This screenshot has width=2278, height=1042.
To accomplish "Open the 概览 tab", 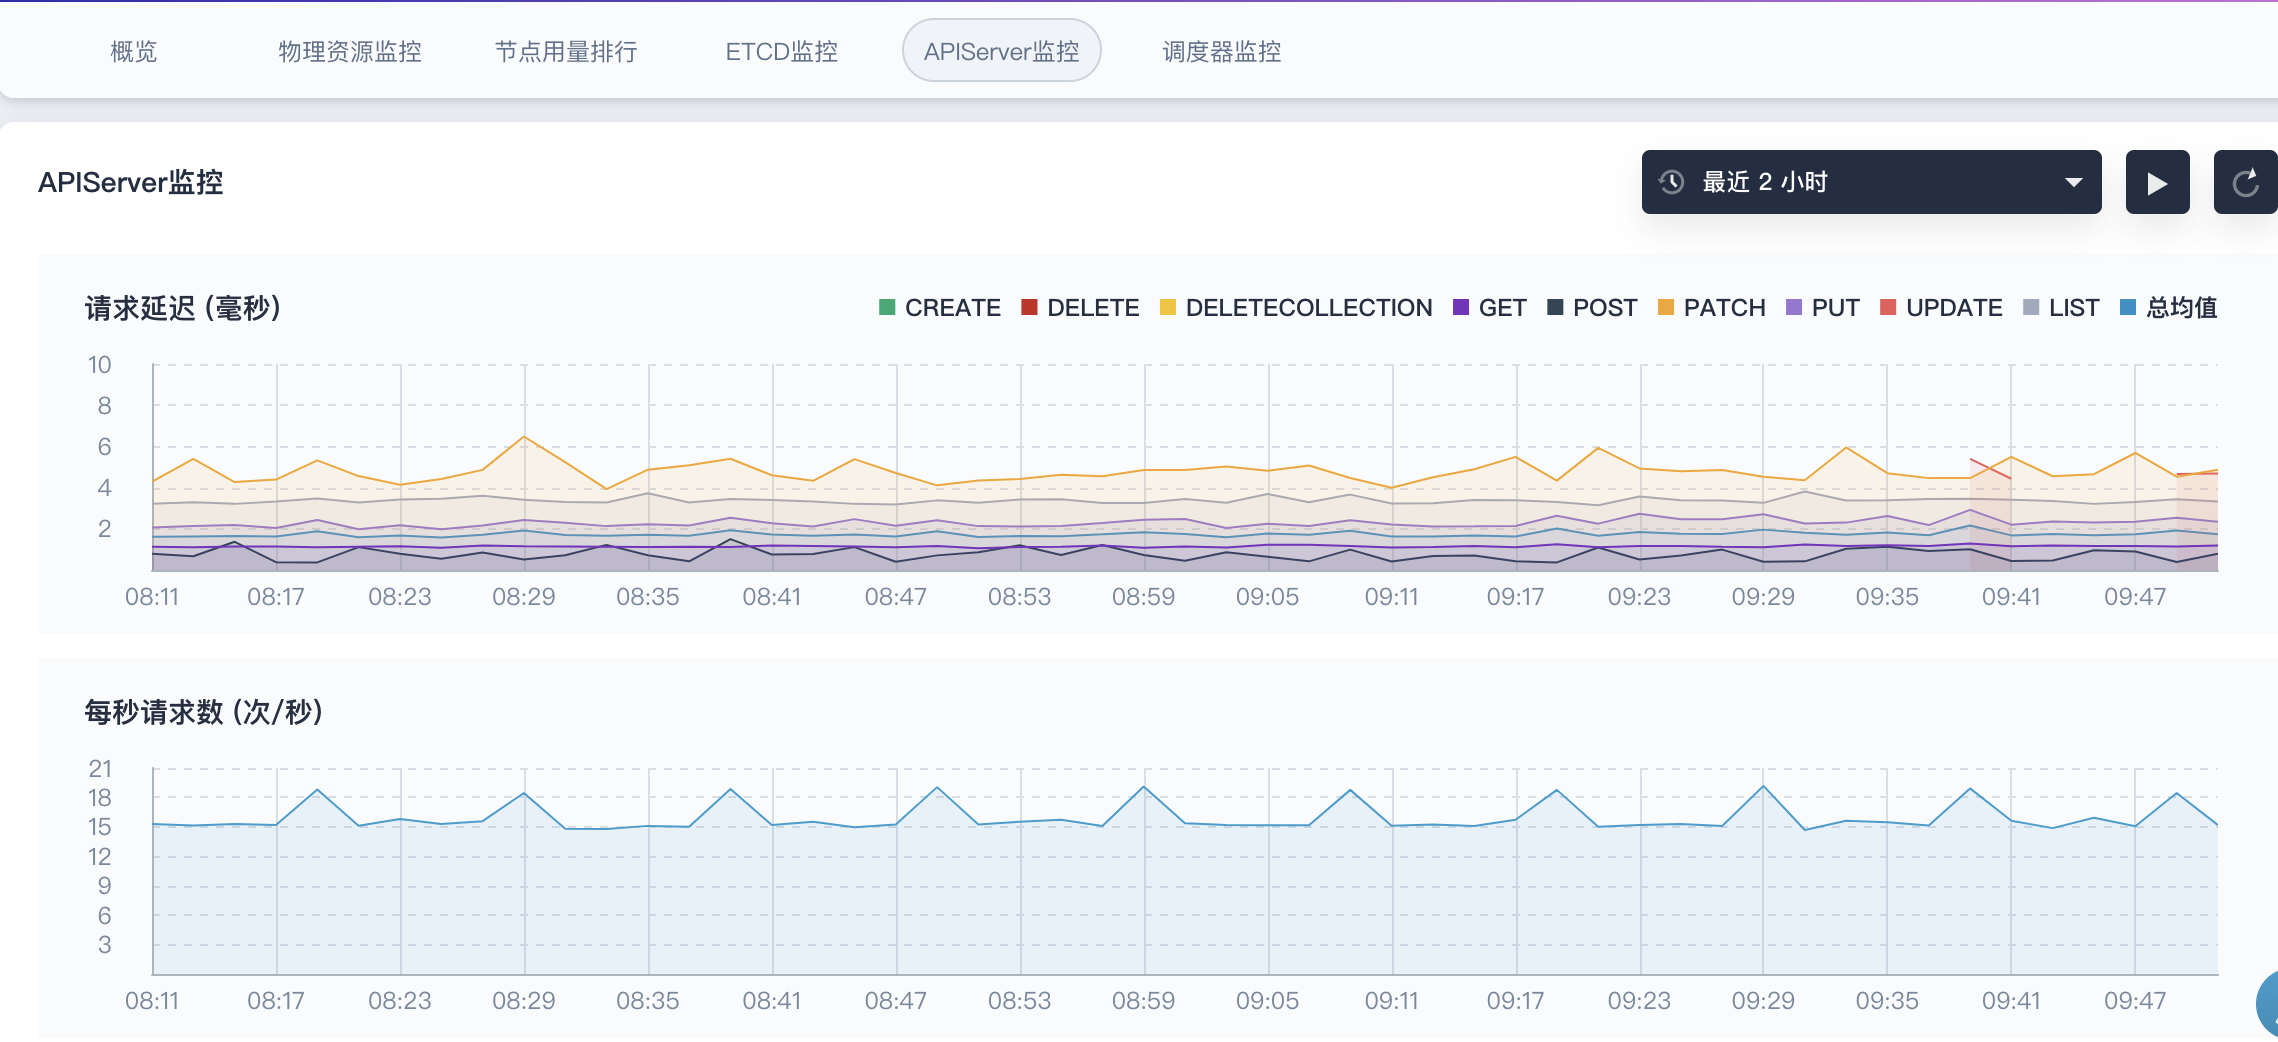I will (x=134, y=51).
